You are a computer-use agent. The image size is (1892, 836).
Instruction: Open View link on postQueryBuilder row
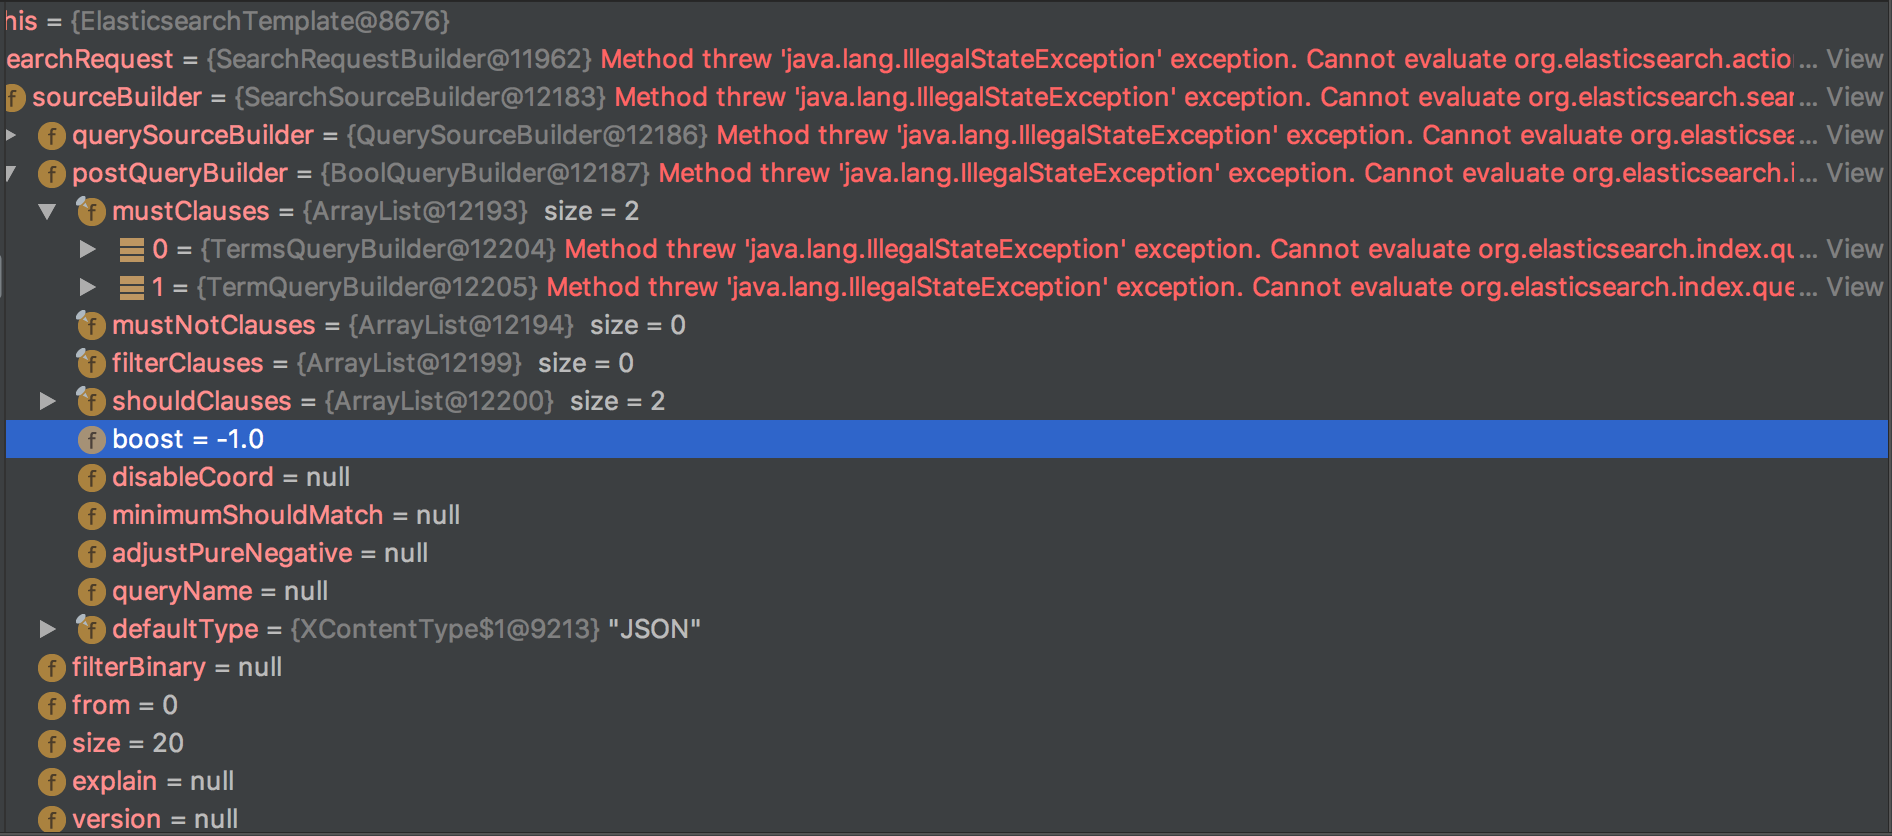click(x=1854, y=173)
